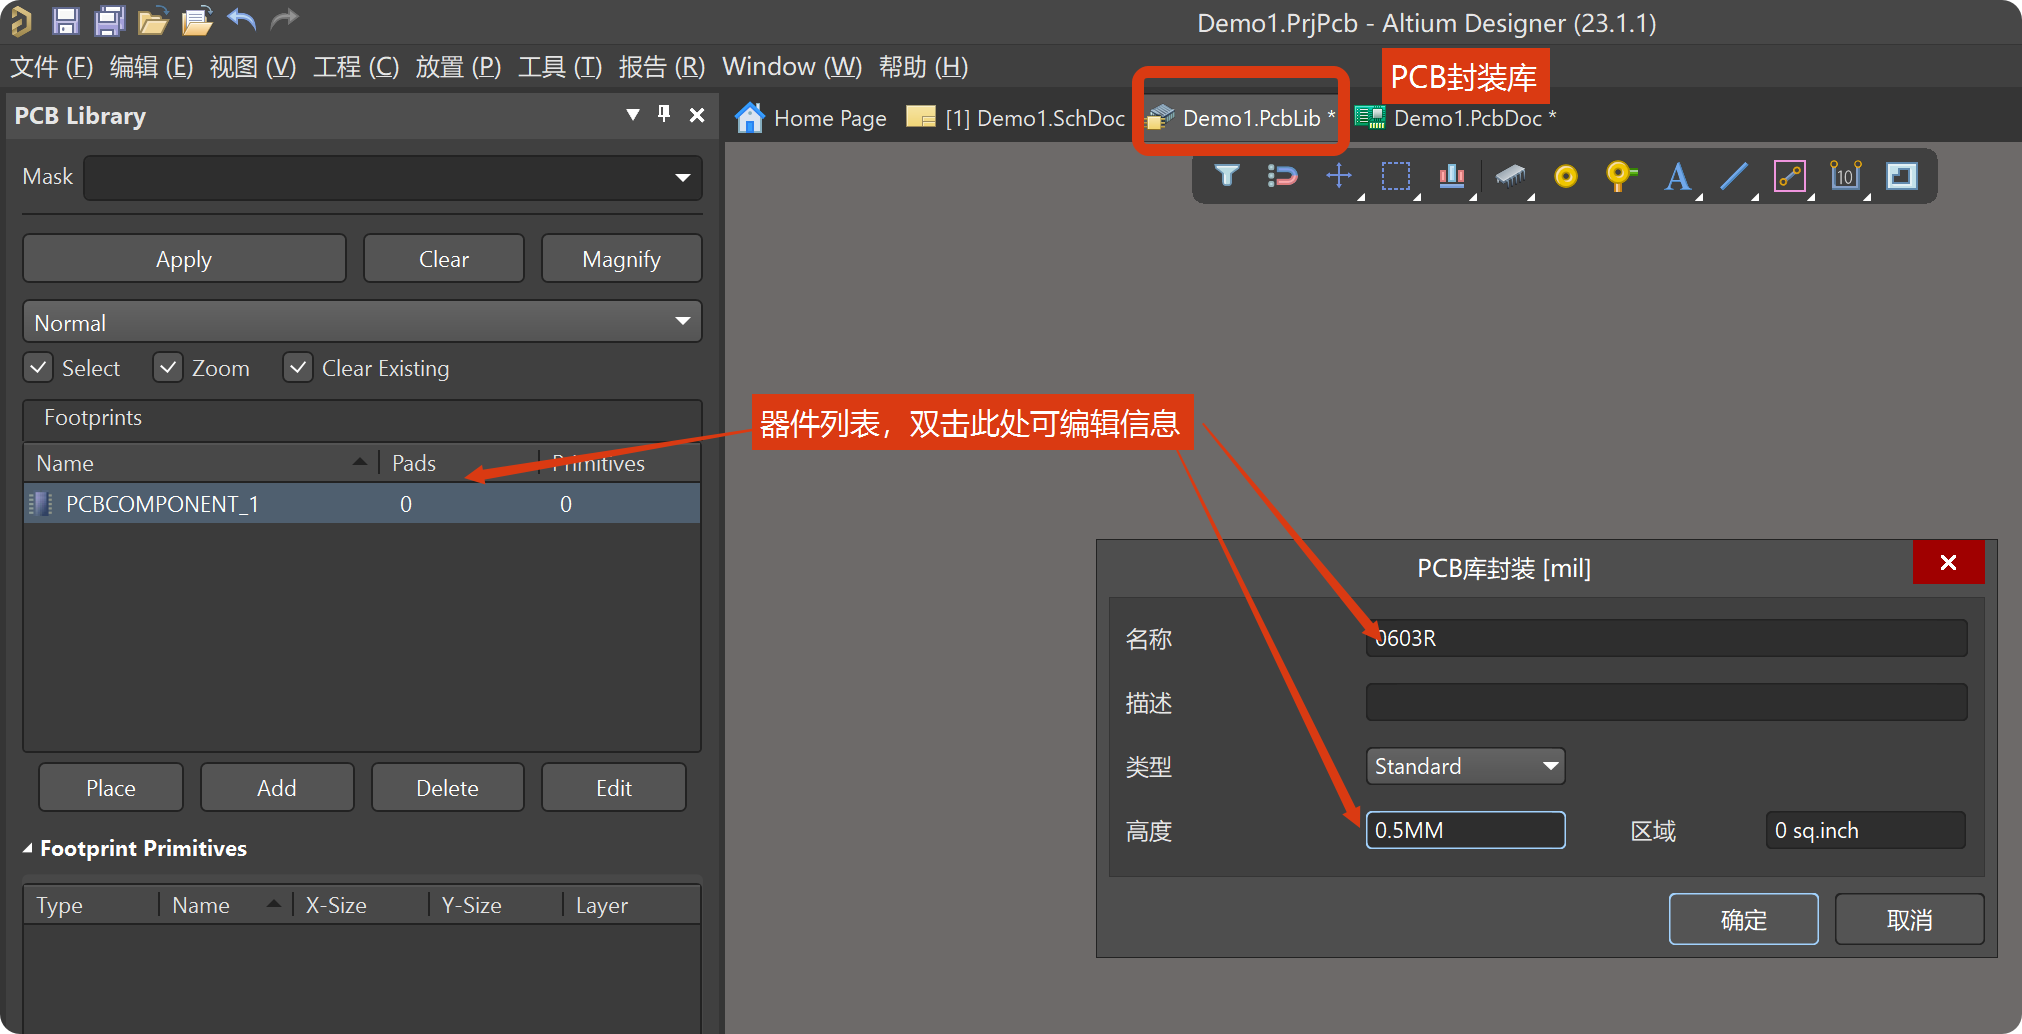Toggle the Clear Existing checkbox

coord(298,367)
